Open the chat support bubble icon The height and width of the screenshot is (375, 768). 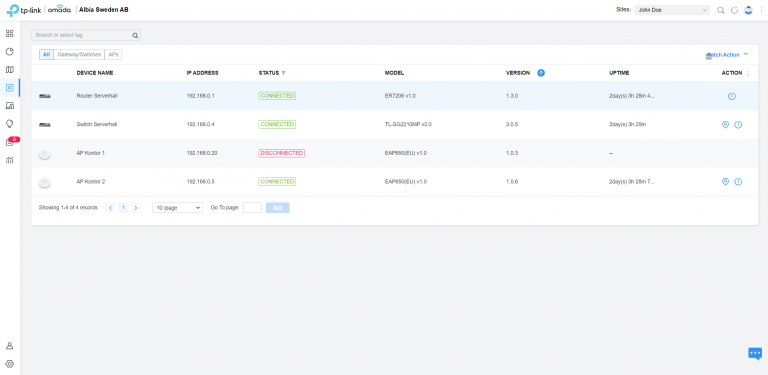tap(755, 353)
